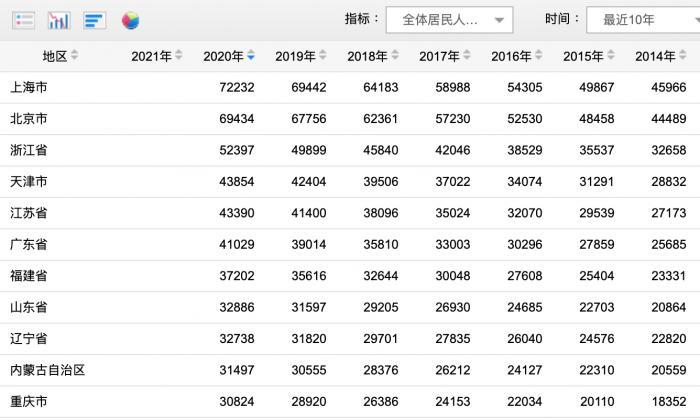Image resolution: width=700 pixels, height=420 pixels.
Task: Select the 江苏省 row label
Action: pyautogui.click(x=29, y=213)
